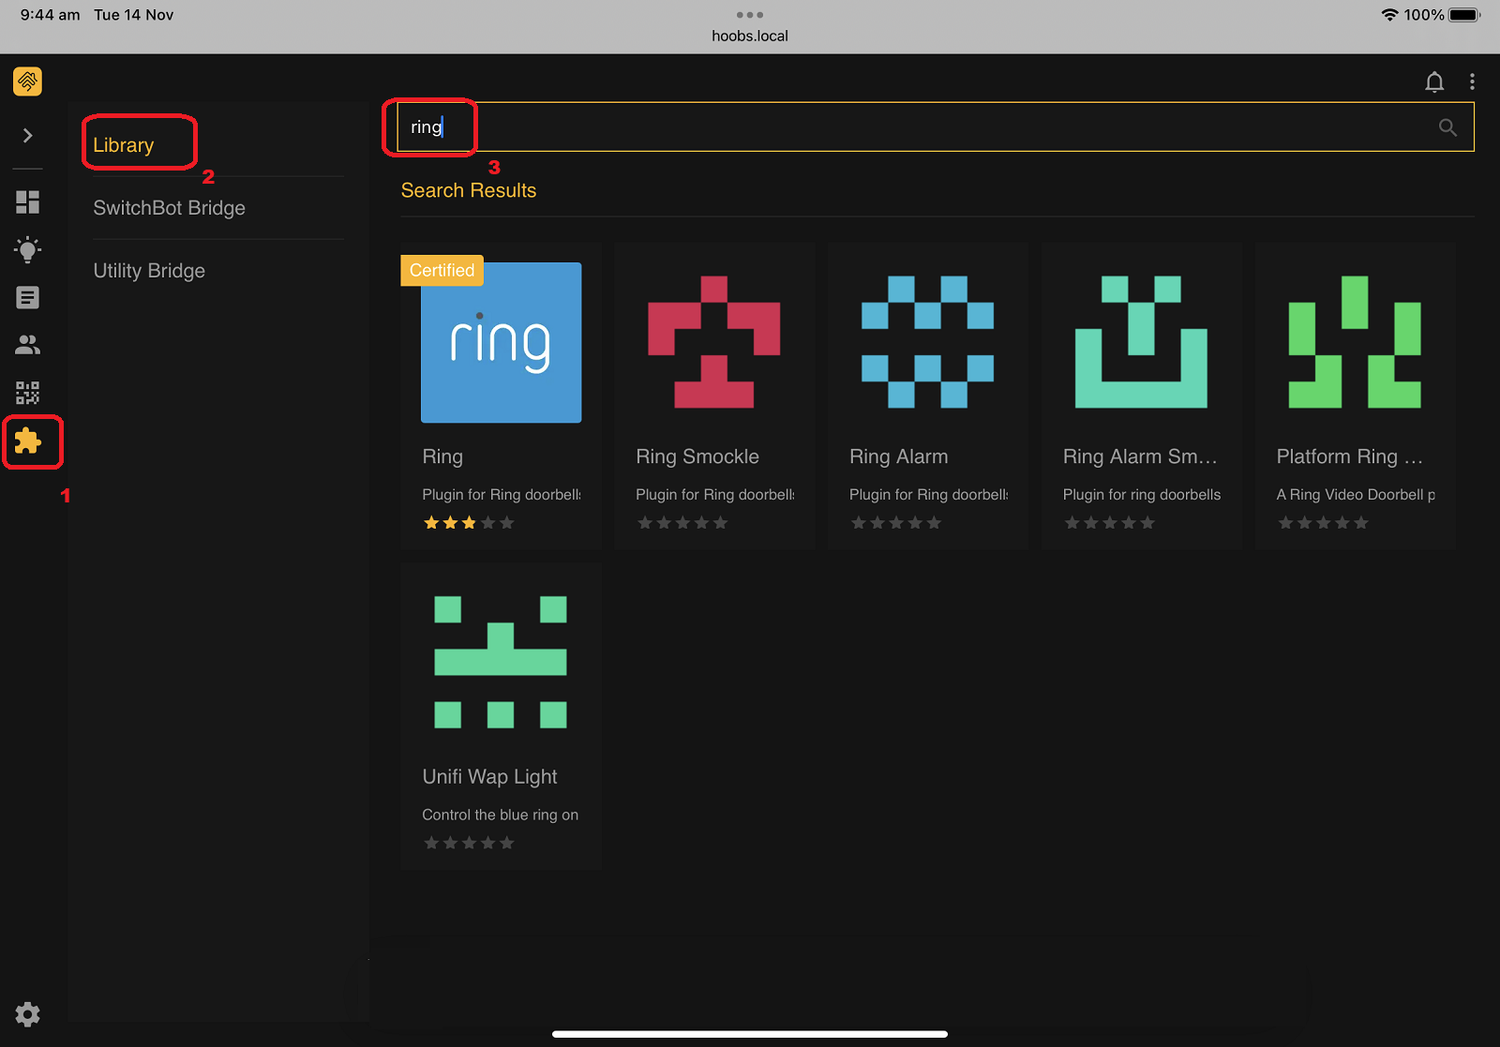This screenshot has width=1500, height=1047.
Task: Click the HOOBS logo in the sidebar
Action: click(x=27, y=81)
